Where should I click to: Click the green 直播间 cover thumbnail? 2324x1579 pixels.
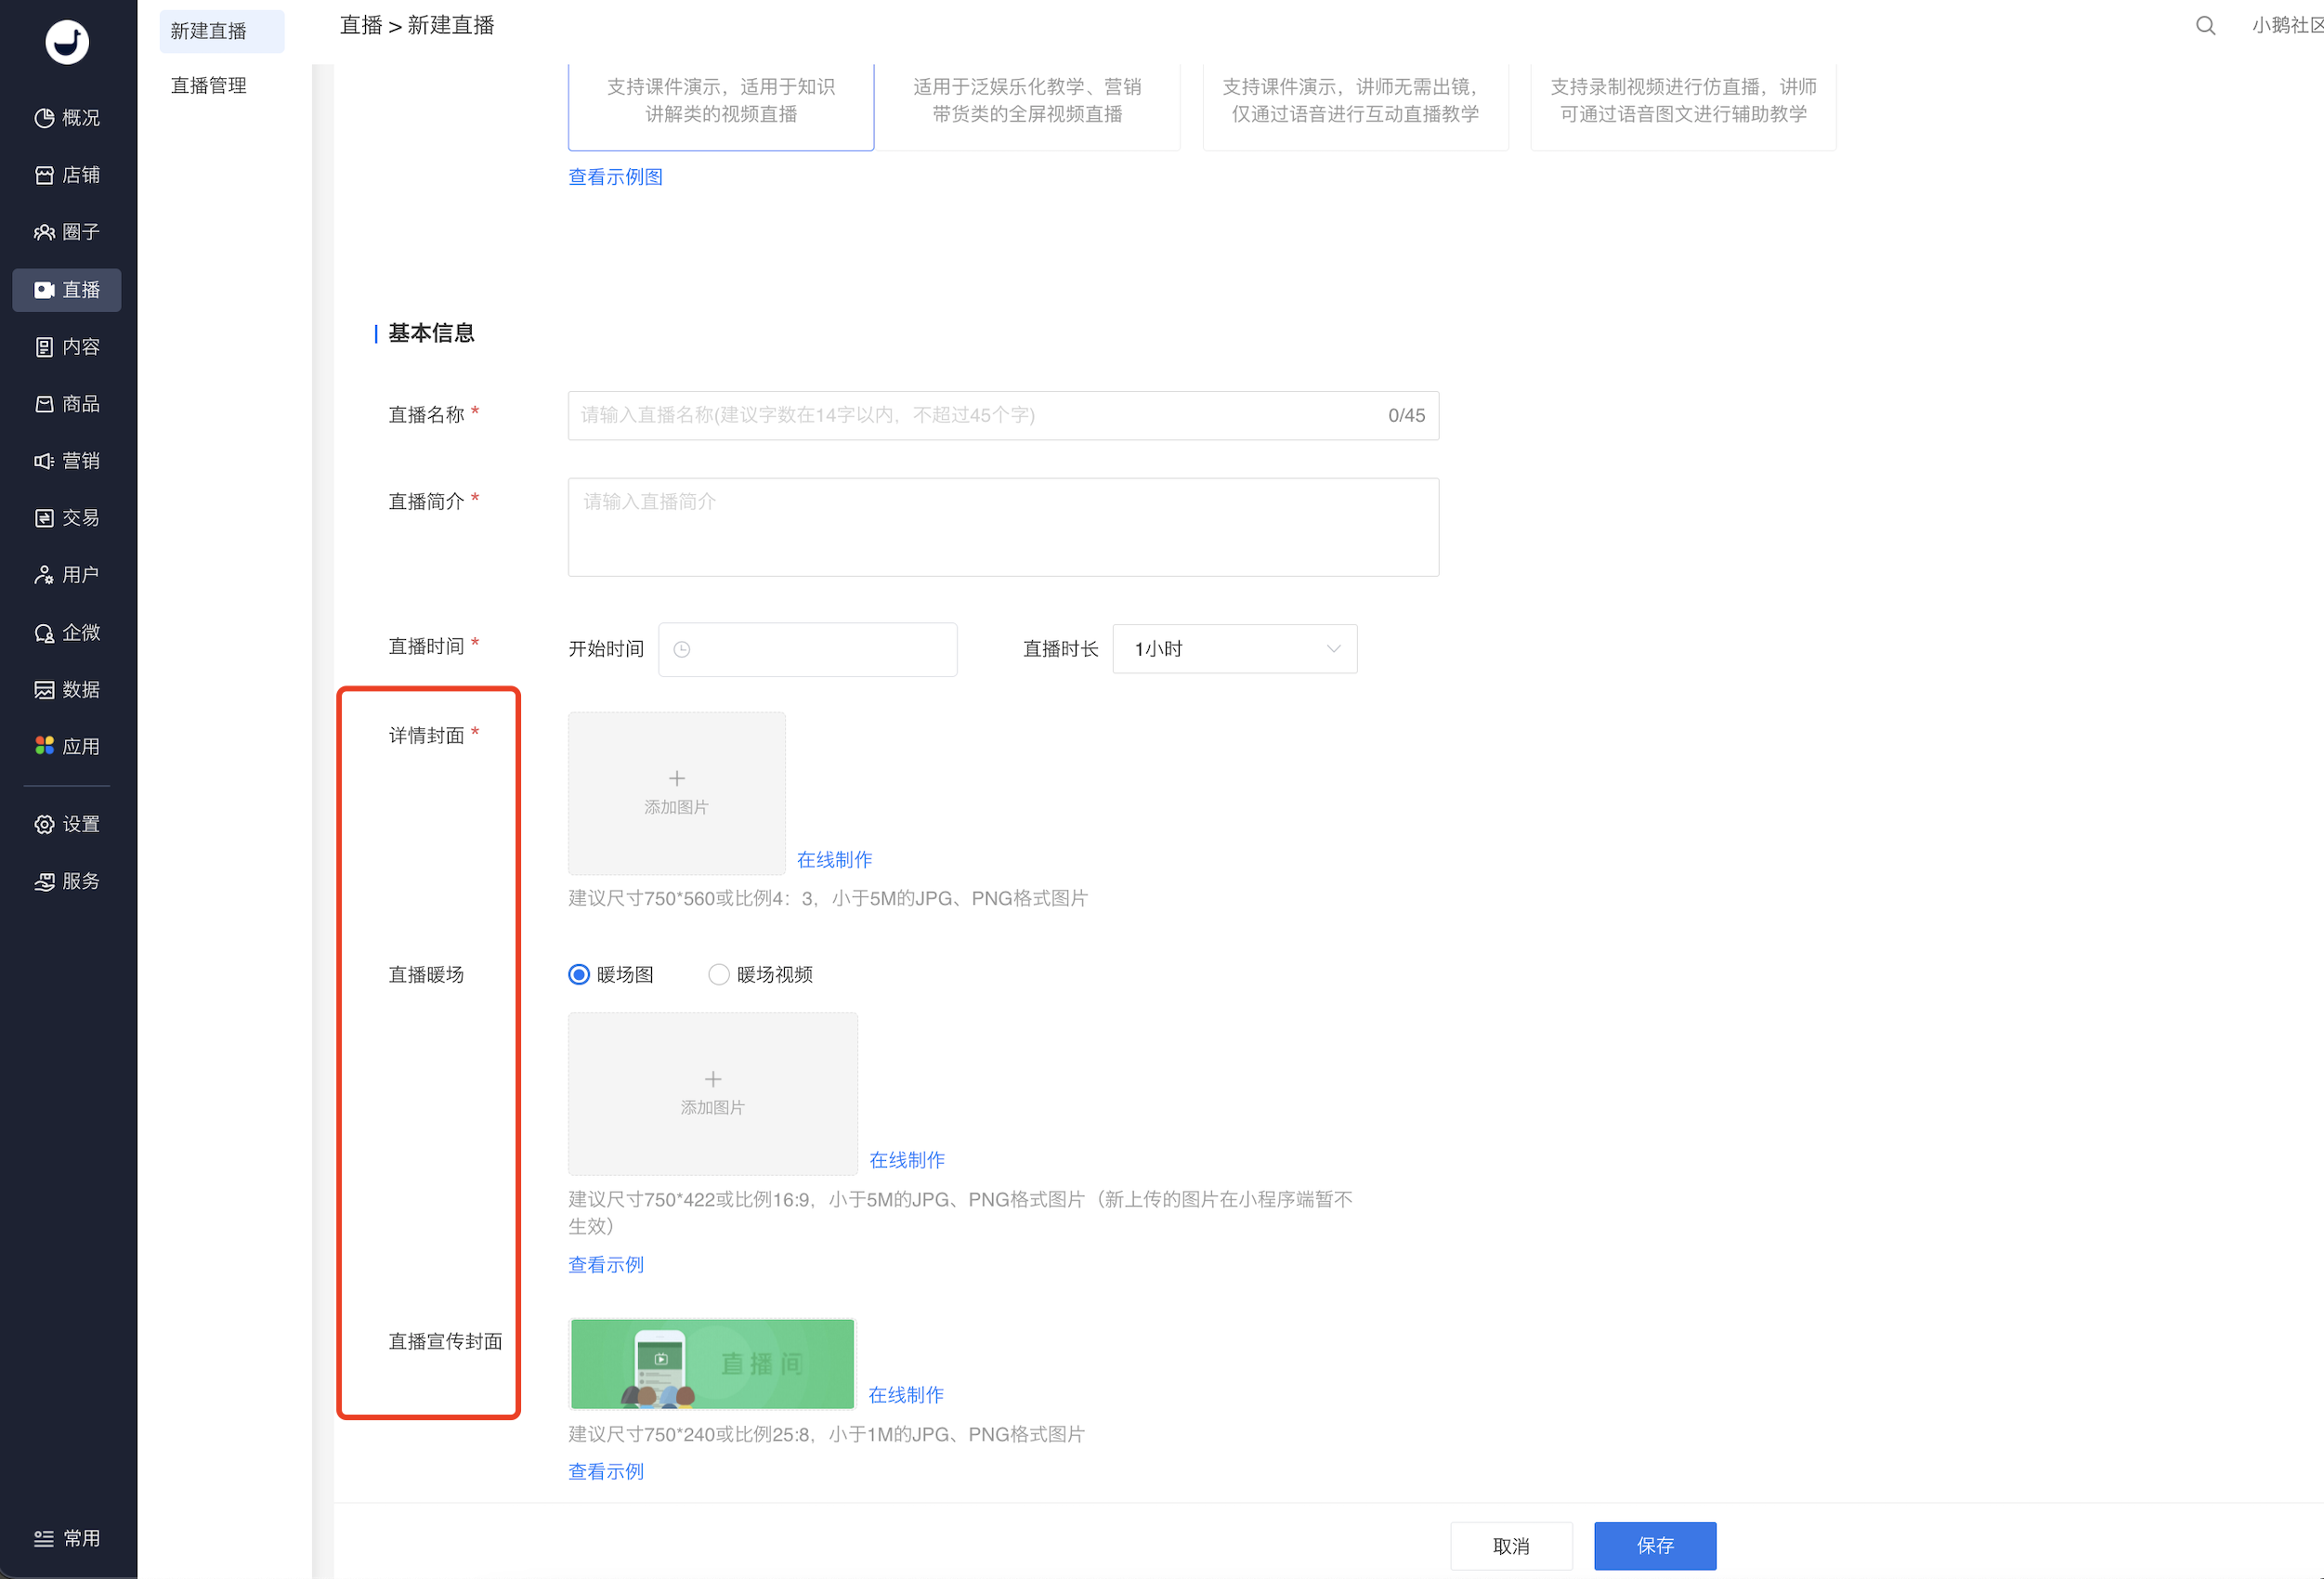pyautogui.click(x=713, y=1364)
